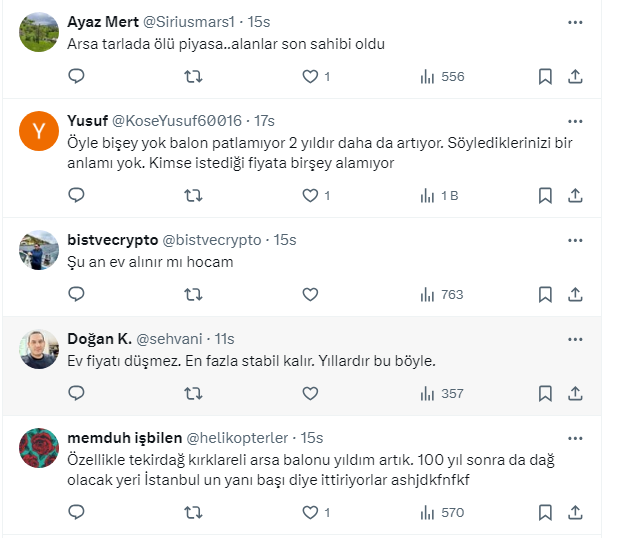
Task: Open @bistvecrypto profile handle link
Action: [x=211, y=240]
